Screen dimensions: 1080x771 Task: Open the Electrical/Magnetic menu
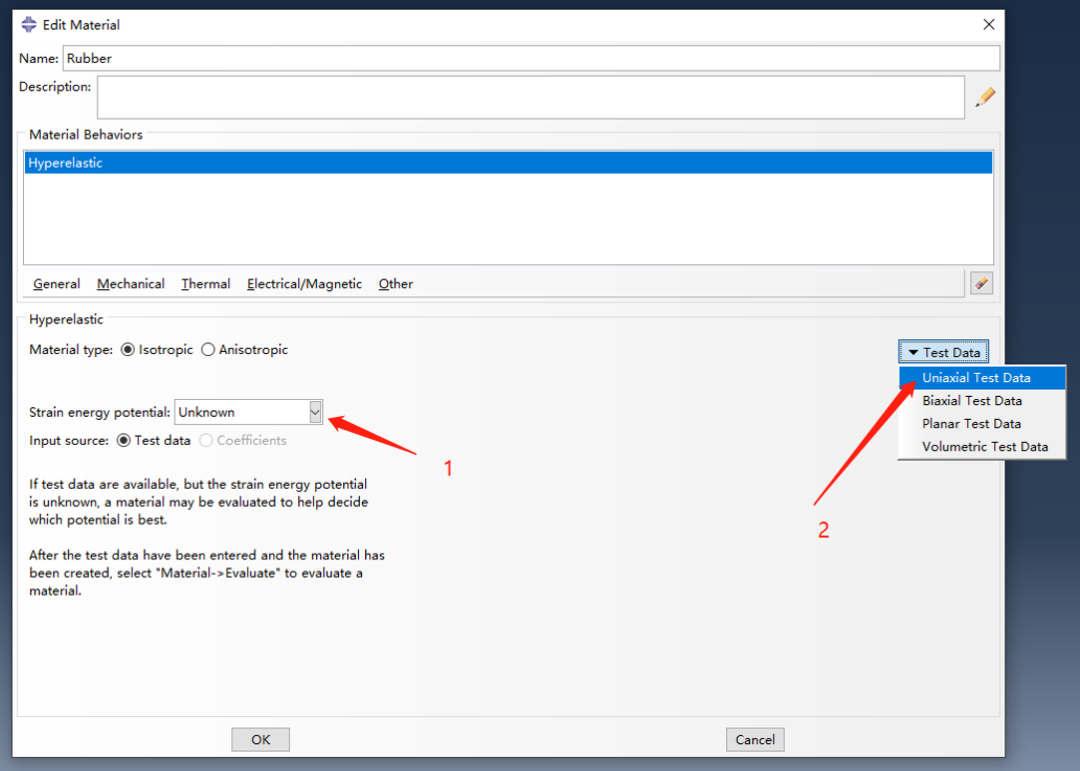click(304, 284)
